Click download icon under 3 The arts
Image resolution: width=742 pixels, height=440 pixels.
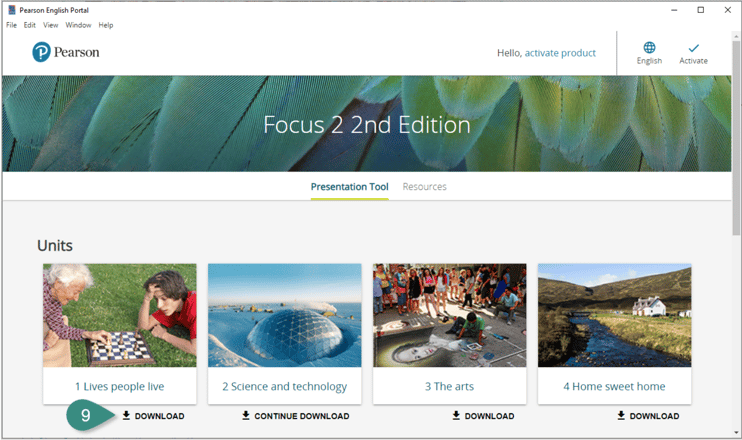(457, 416)
